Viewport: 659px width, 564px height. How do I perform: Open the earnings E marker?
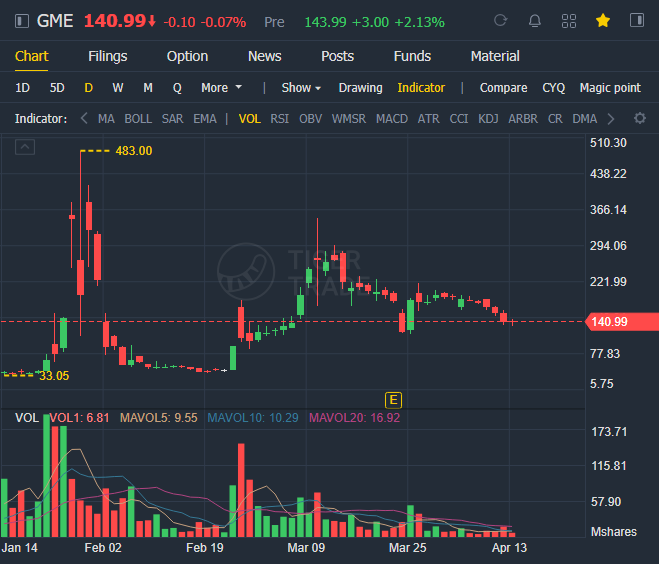pyautogui.click(x=393, y=400)
